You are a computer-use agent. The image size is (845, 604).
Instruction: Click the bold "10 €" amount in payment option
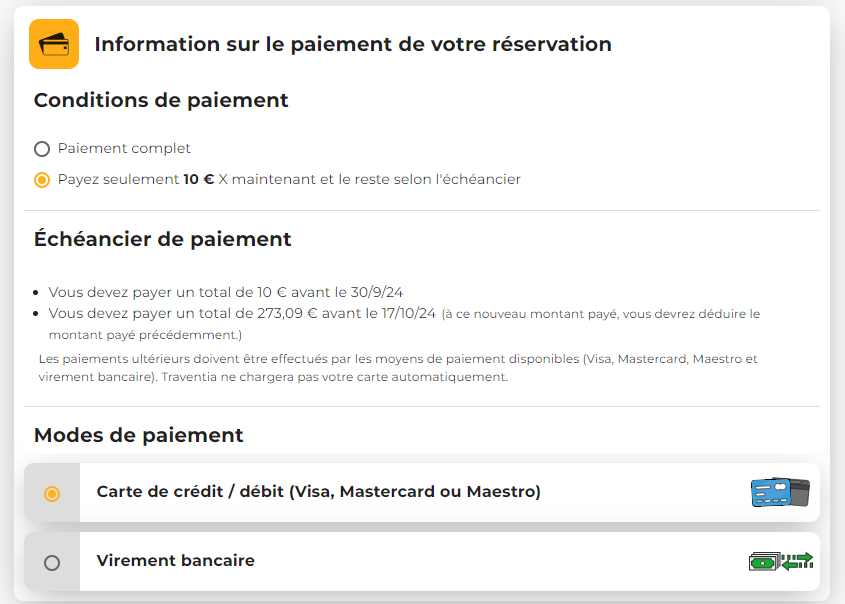(x=198, y=179)
